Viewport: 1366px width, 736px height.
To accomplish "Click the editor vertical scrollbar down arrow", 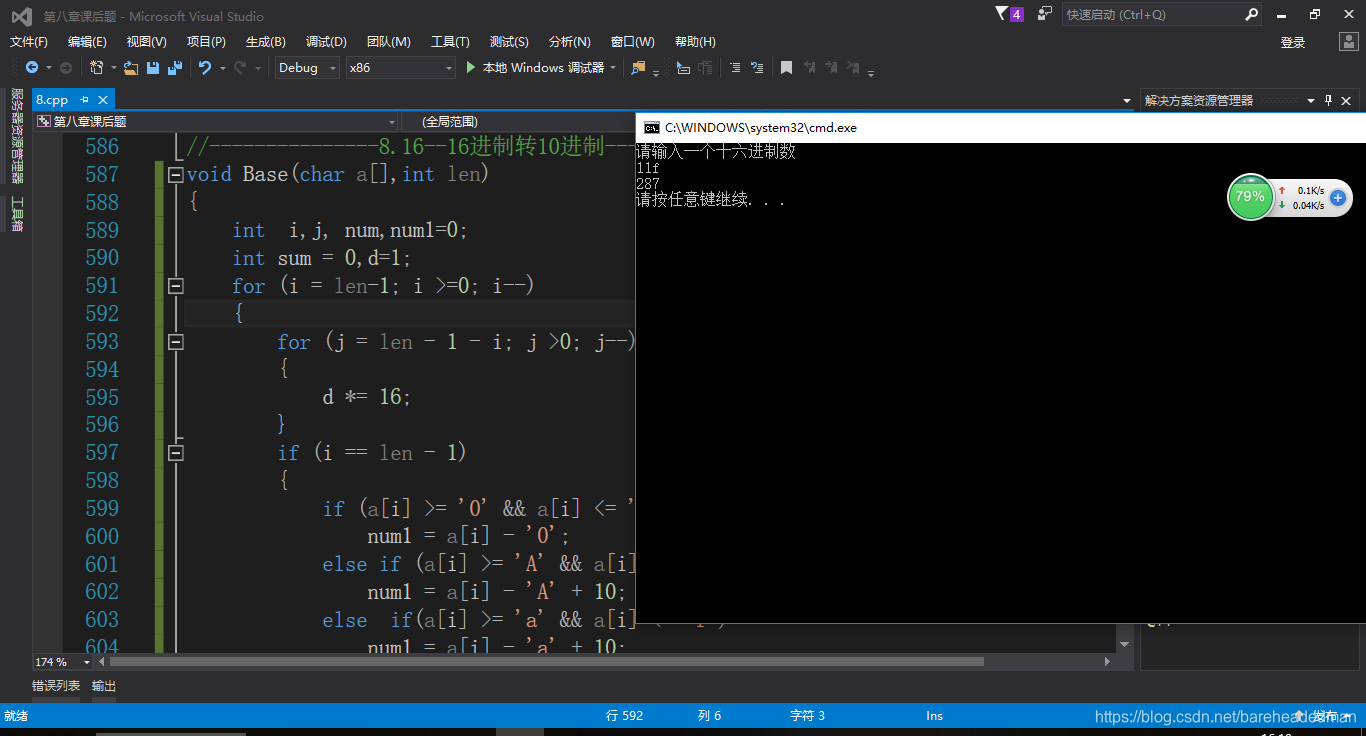I will pyautogui.click(x=1124, y=645).
